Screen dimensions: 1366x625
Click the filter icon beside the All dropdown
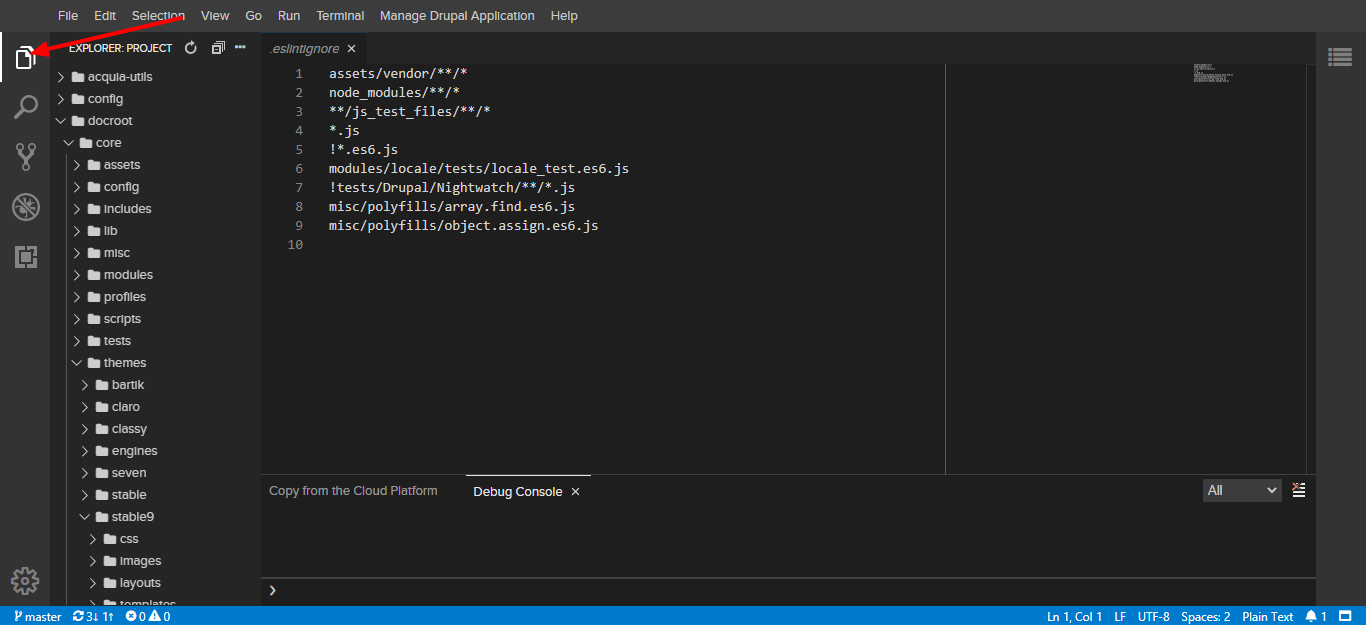(1298, 490)
